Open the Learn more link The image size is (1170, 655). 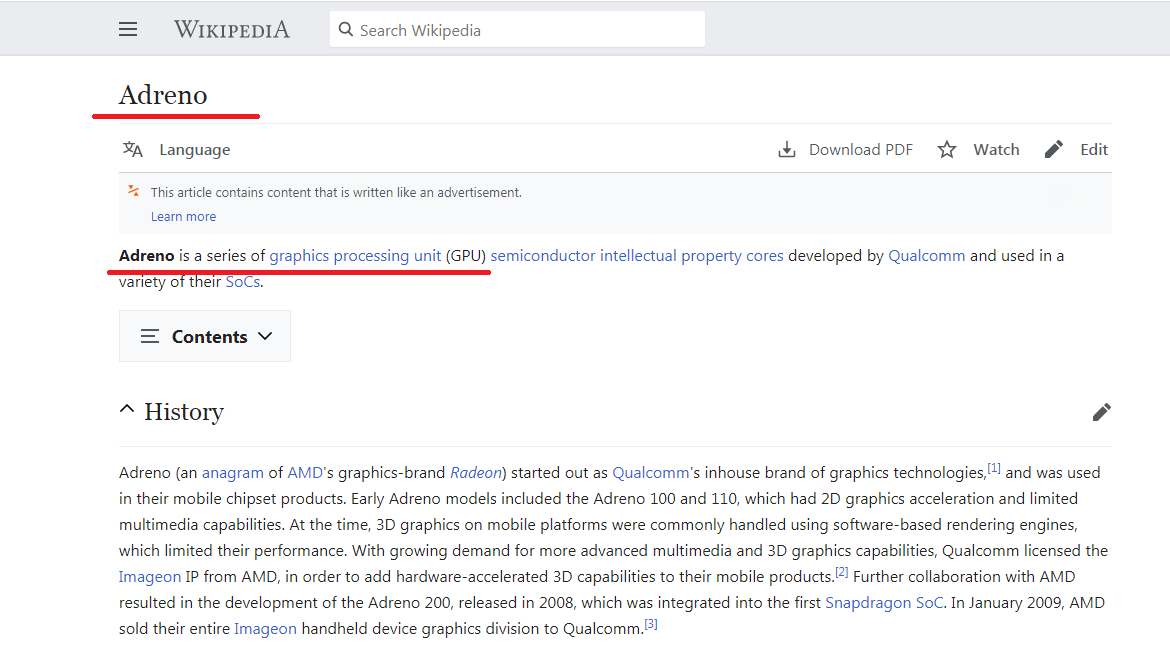183,217
